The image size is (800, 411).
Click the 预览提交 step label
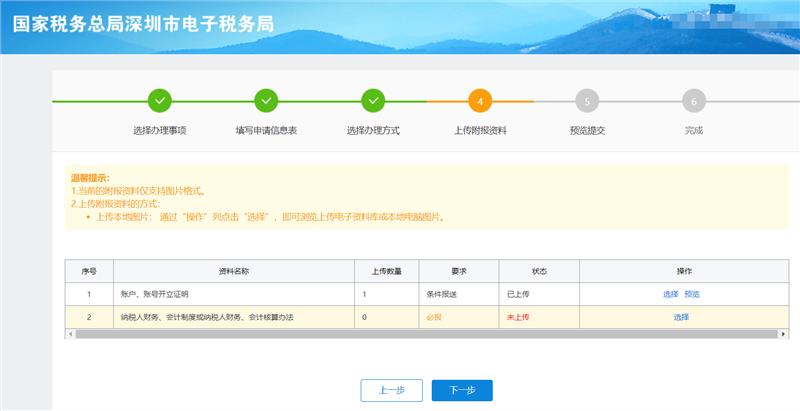pyautogui.click(x=587, y=131)
